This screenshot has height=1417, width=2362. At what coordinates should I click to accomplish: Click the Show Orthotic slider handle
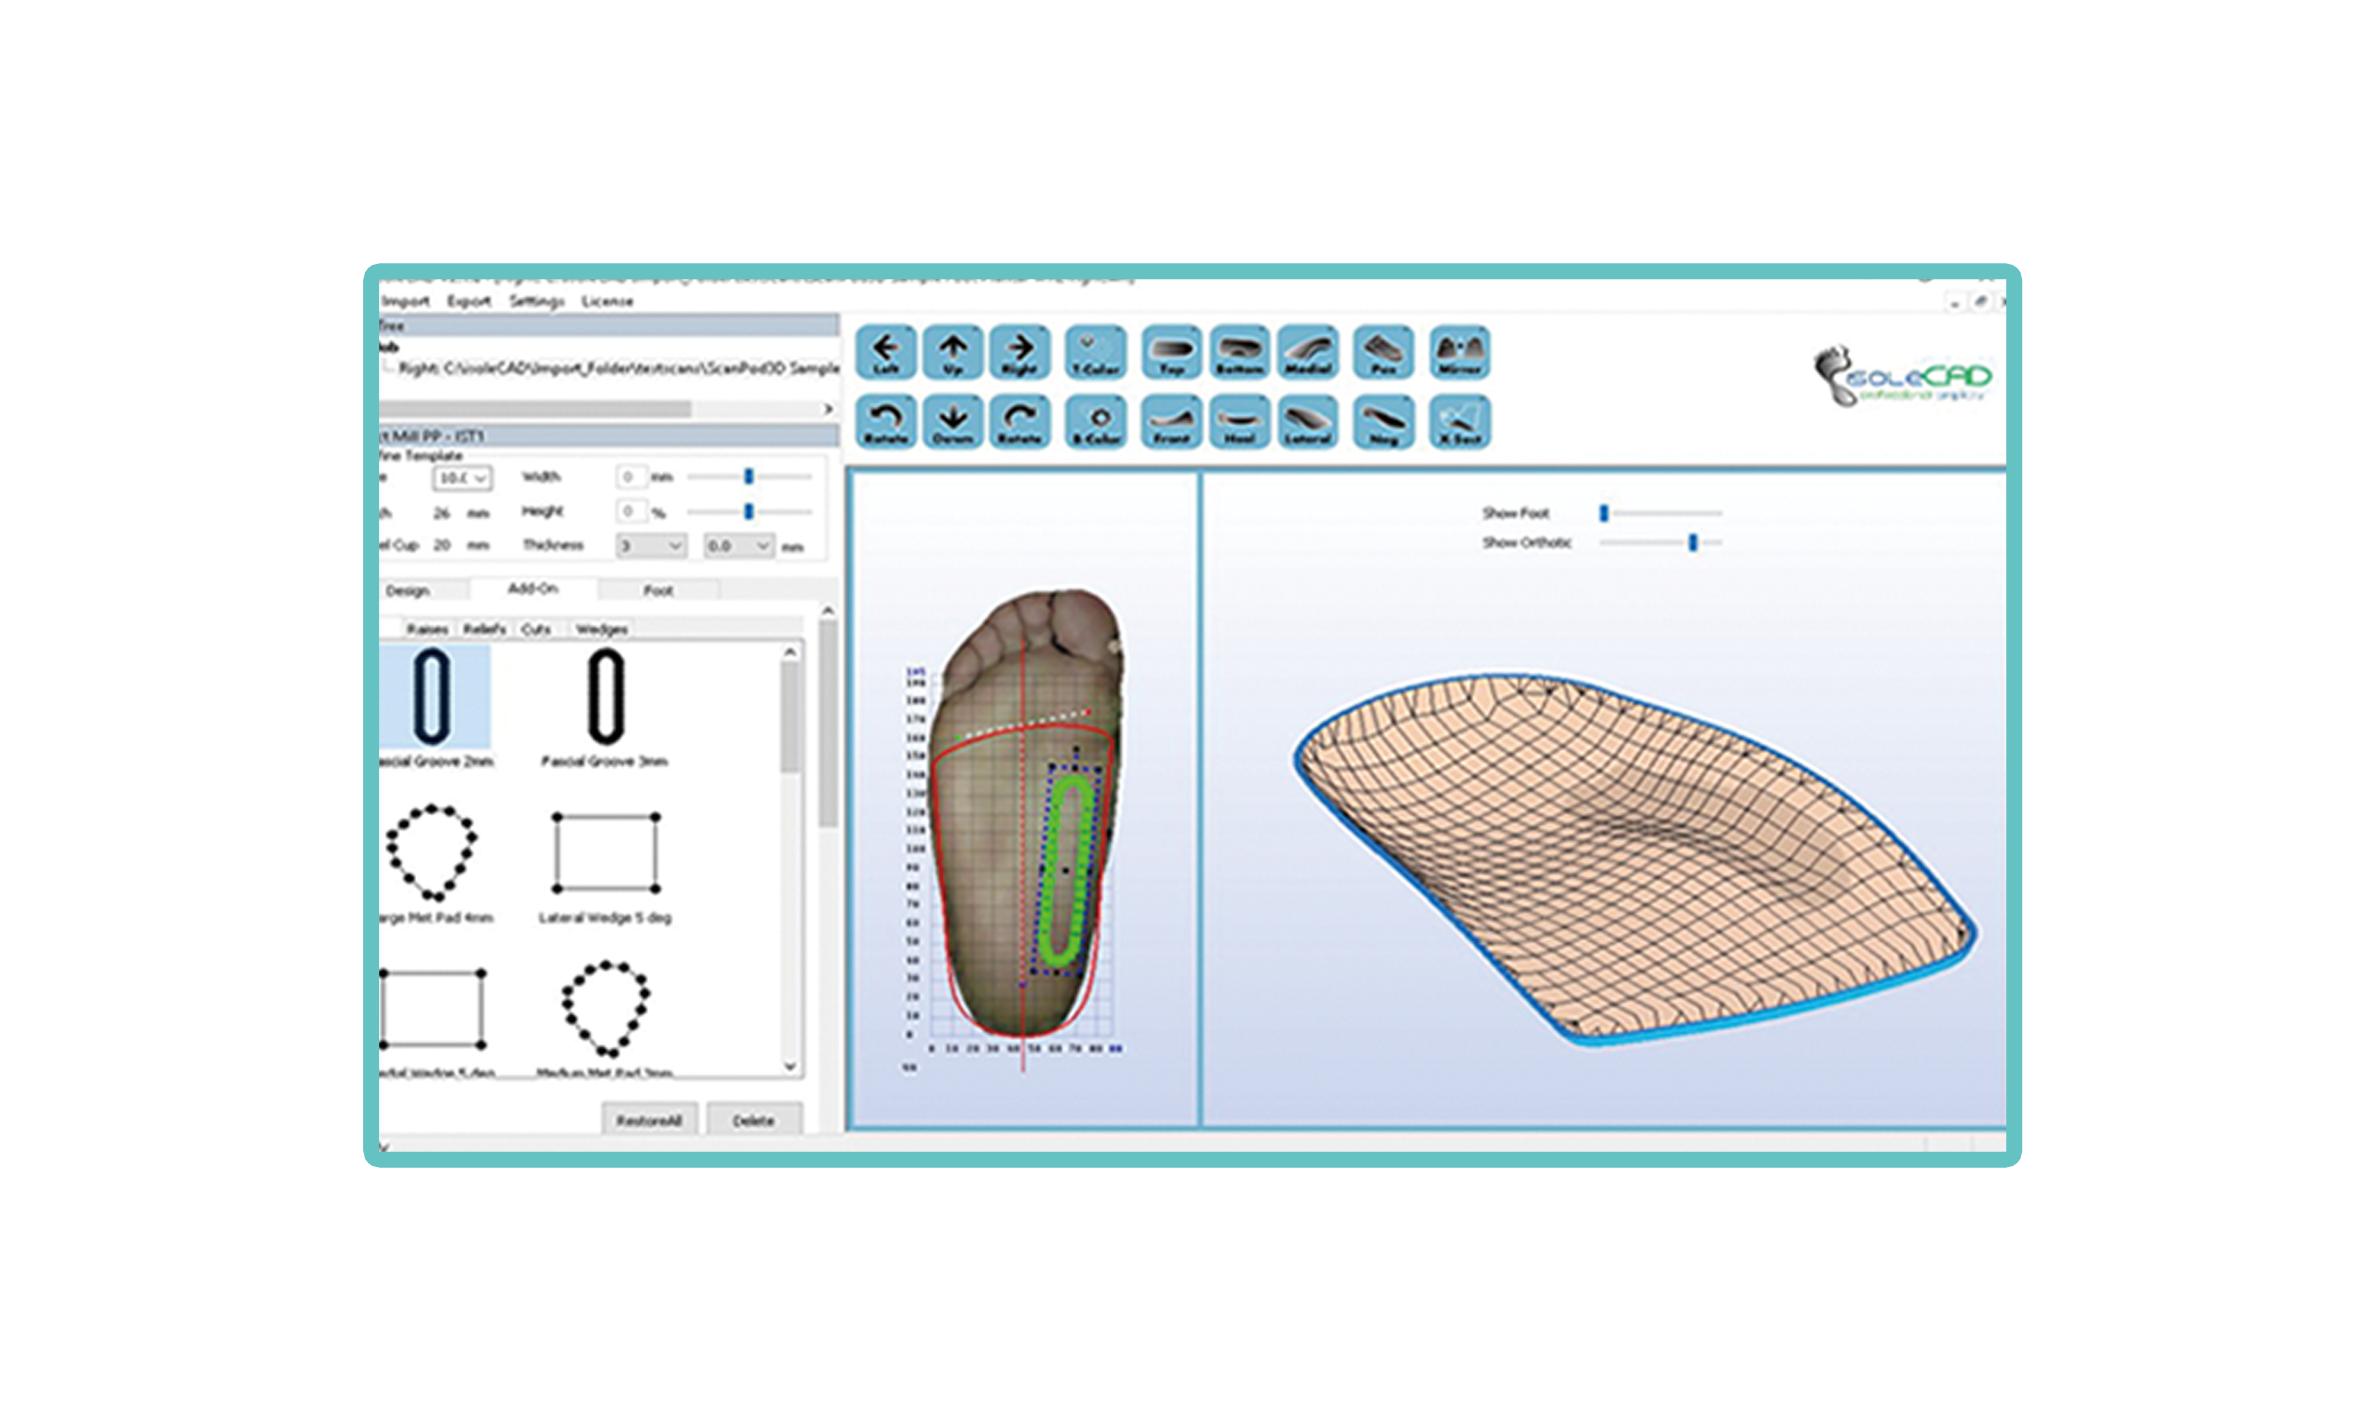pos(1692,542)
